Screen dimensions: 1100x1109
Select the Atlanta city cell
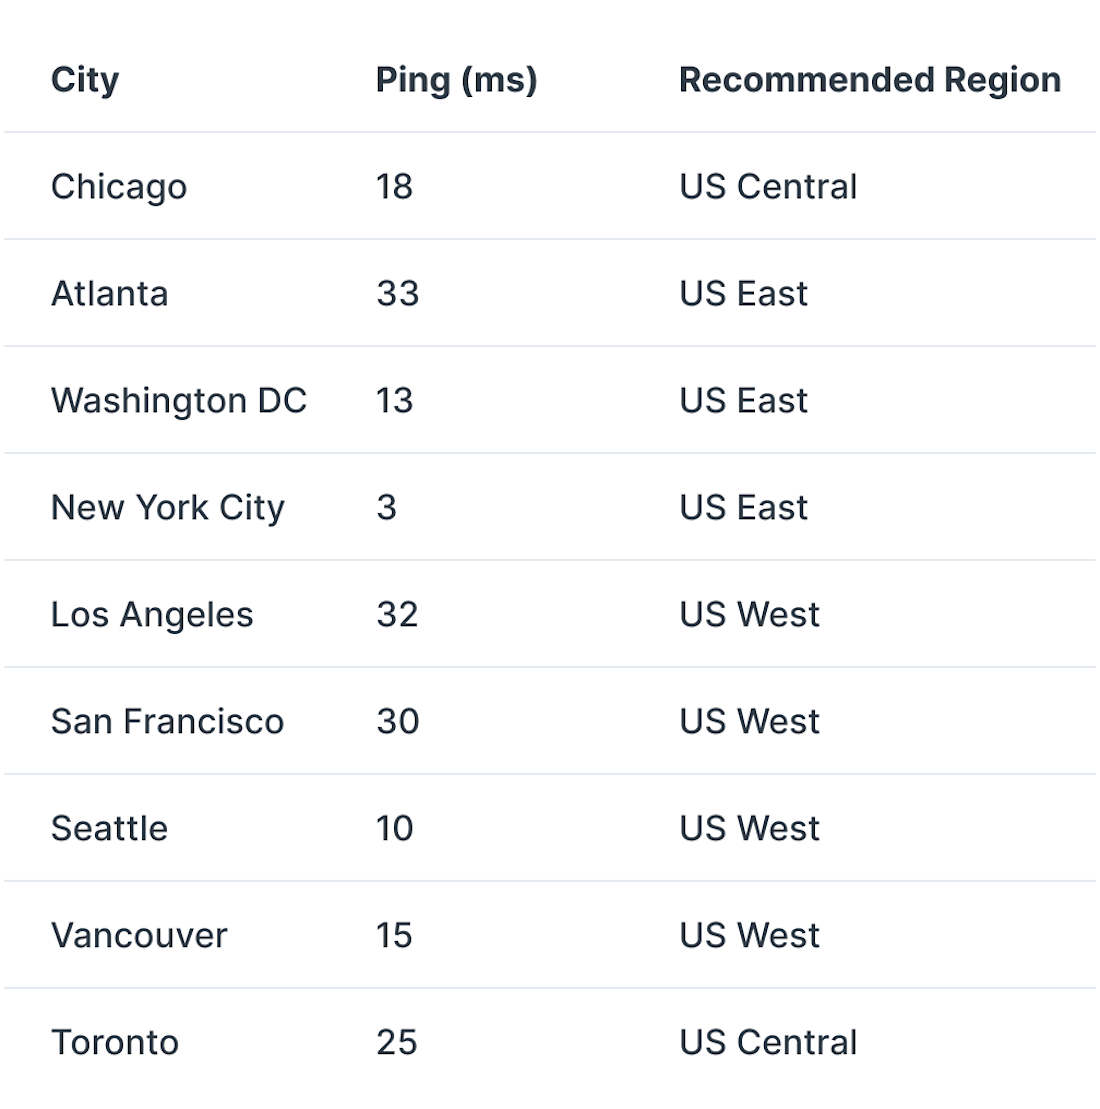click(110, 294)
